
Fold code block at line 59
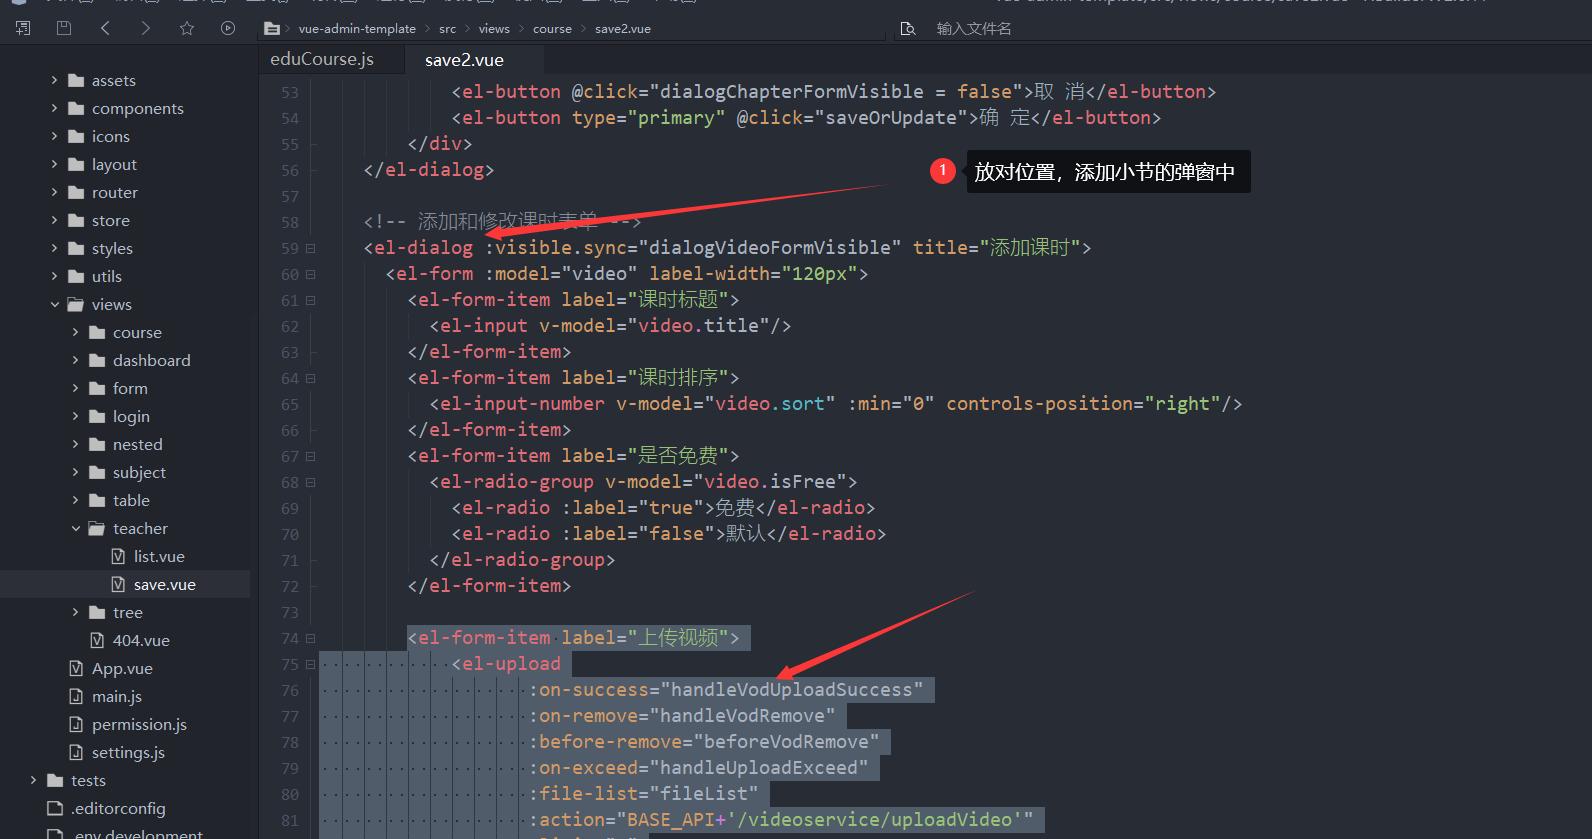(x=310, y=248)
